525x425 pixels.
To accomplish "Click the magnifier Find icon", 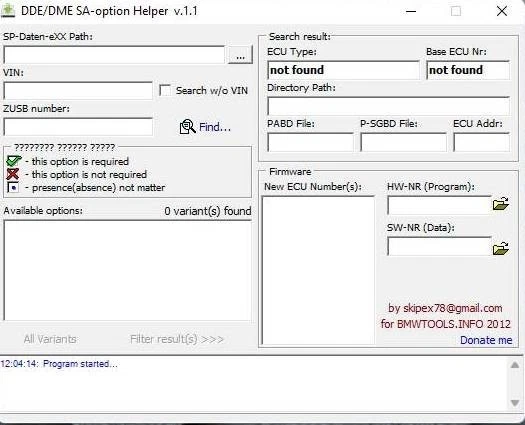I will (x=188, y=127).
